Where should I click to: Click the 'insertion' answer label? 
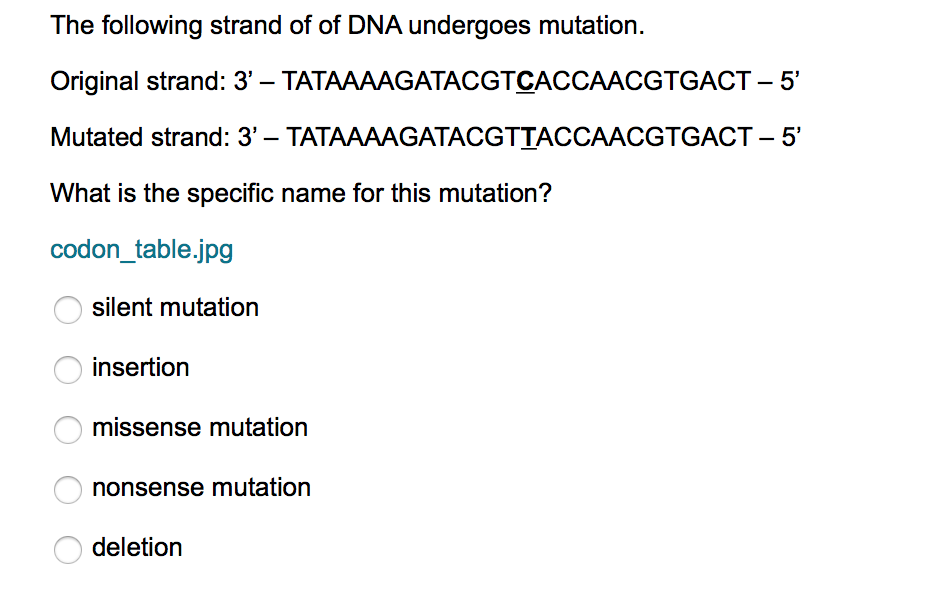click(x=141, y=367)
